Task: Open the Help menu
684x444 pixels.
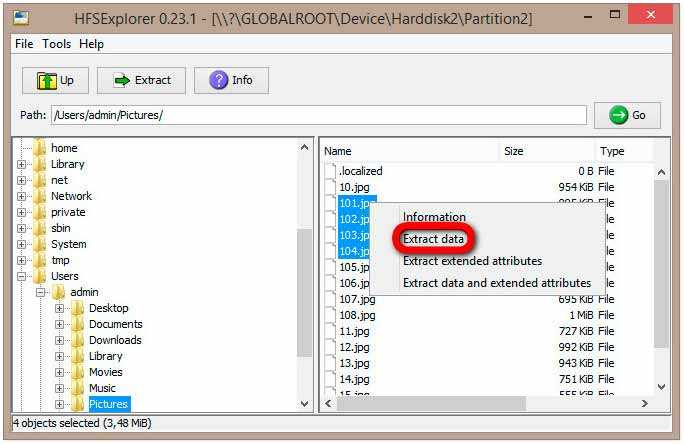Action: [x=92, y=44]
